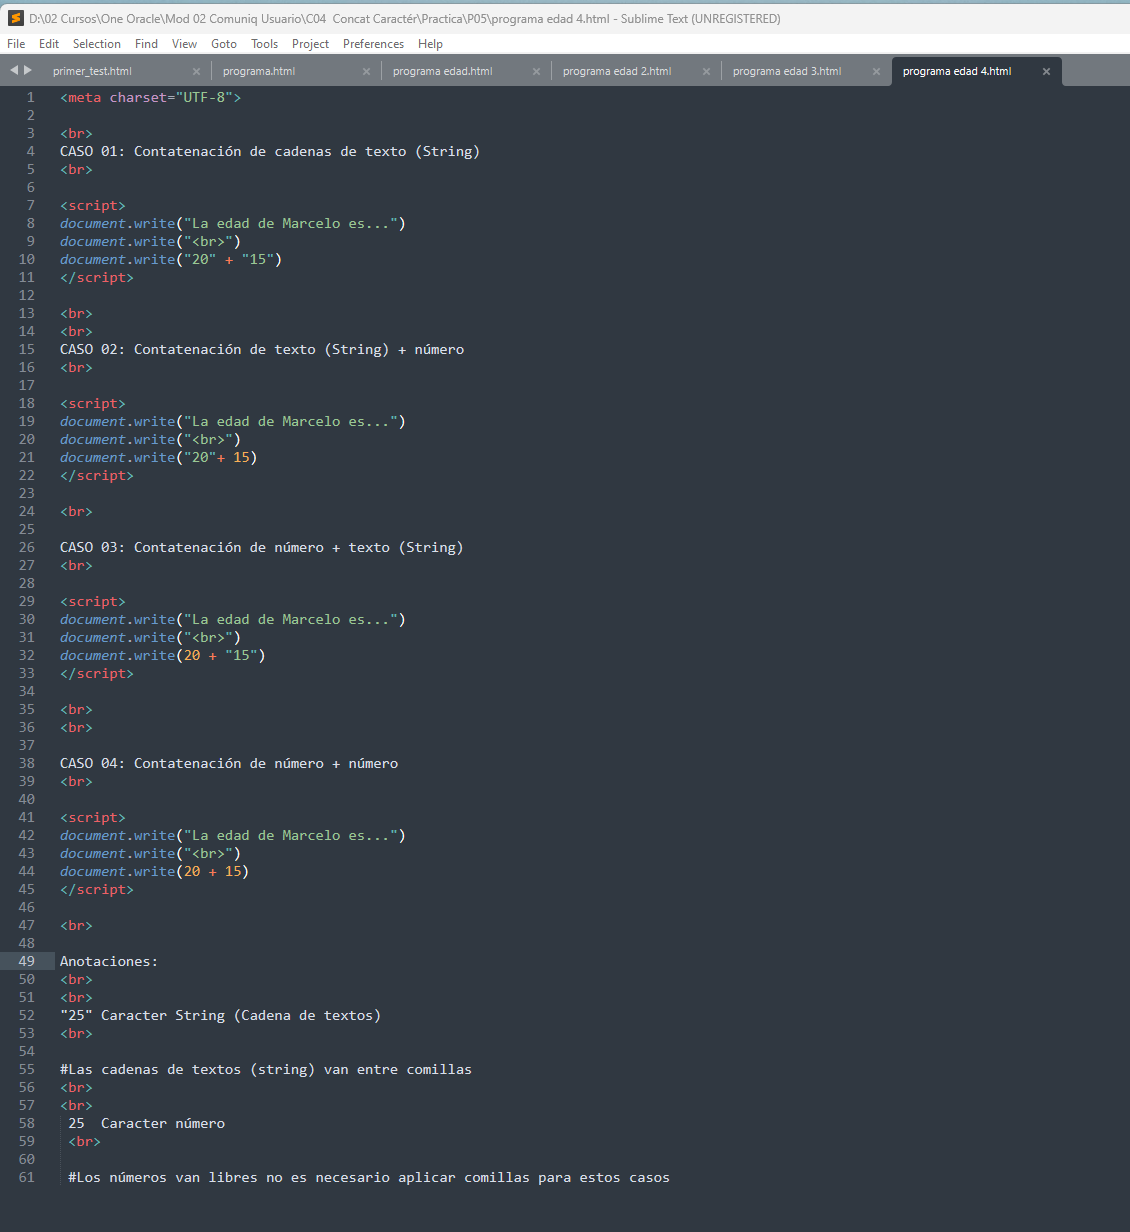
Task: Open the Selection menu
Action: [97, 44]
